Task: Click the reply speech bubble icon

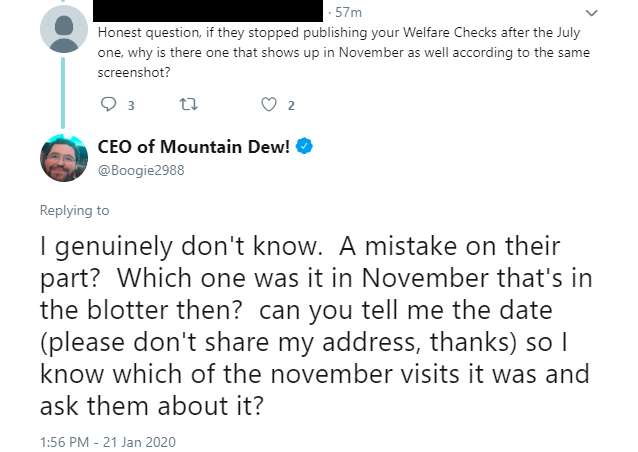Action: click(108, 105)
